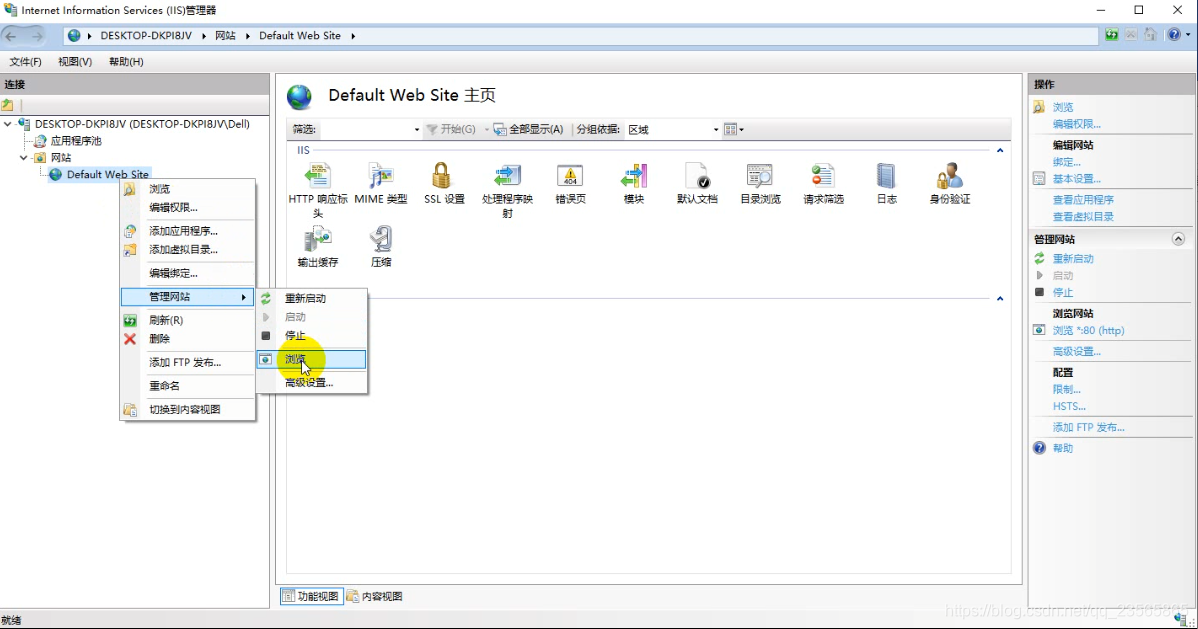This screenshot has height=629, width=1198.
Task: Open the 文件(F) menu
Action: point(25,62)
